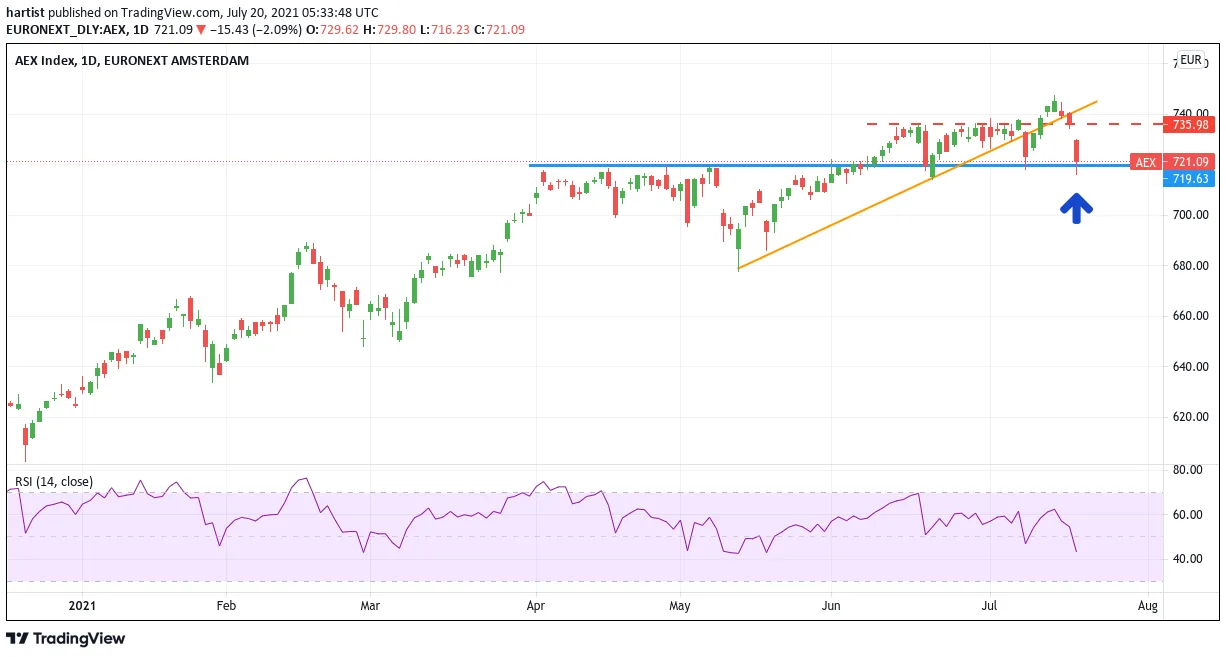The height and width of the screenshot is (657, 1226).
Task: Select the EUR currency label box
Action: coord(1191,60)
